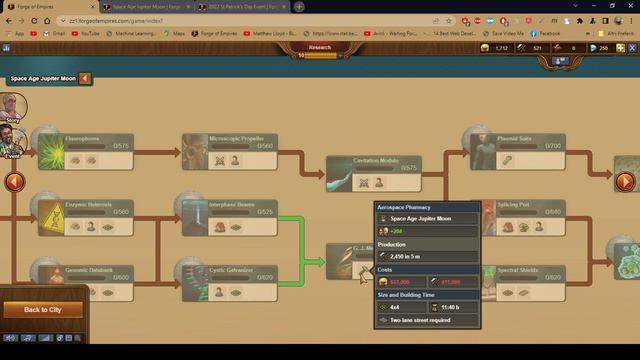
Task: Open the Save Video Me bookmark
Action: (503, 33)
